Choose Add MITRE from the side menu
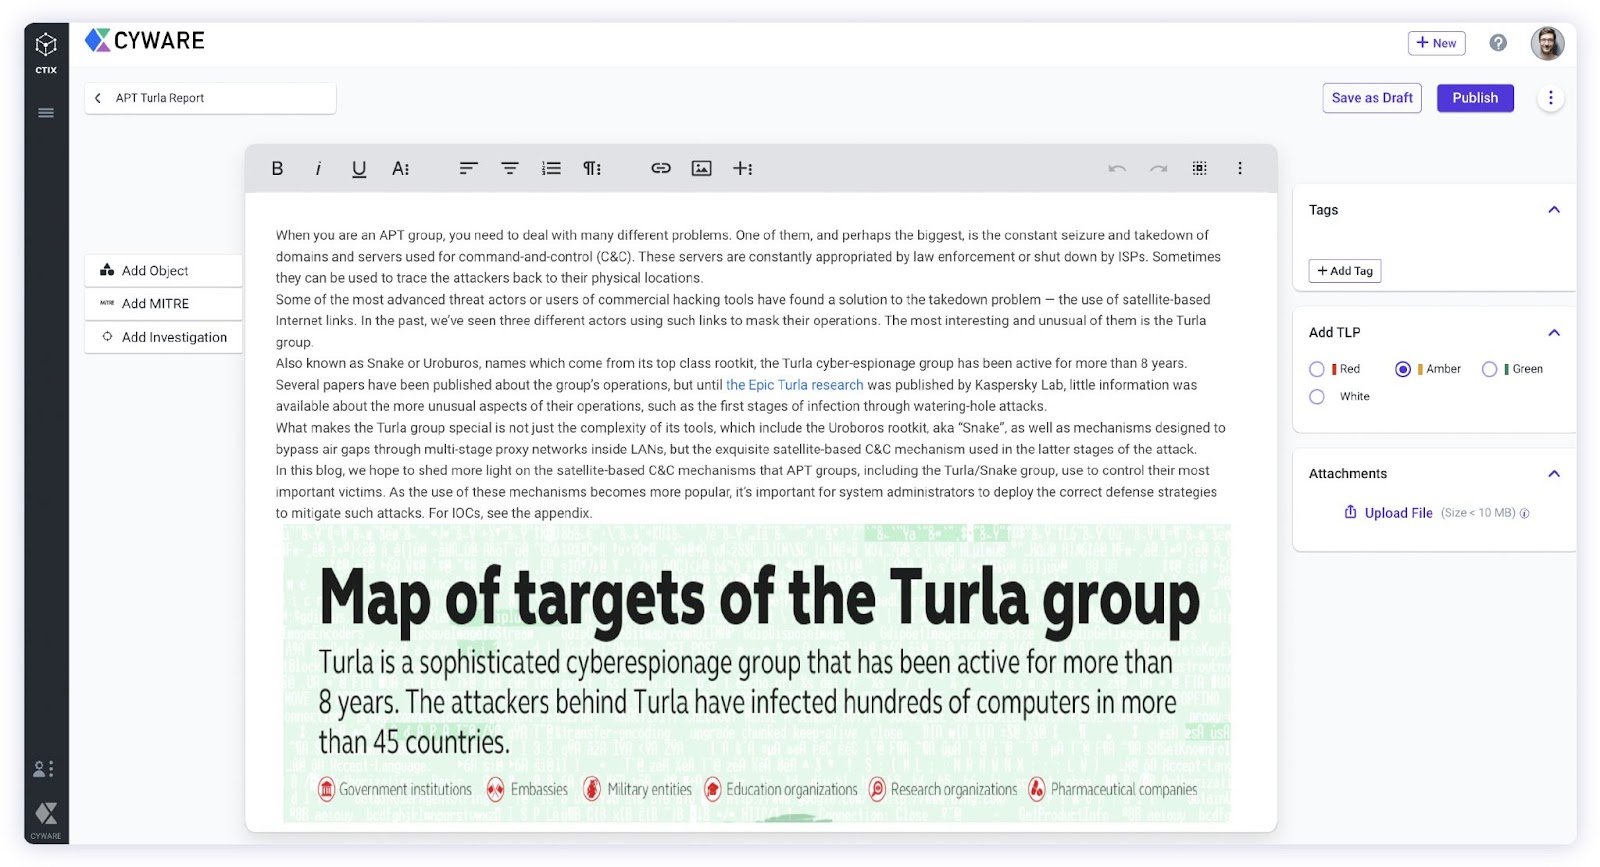1600x867 pixels. click(164, 304)
